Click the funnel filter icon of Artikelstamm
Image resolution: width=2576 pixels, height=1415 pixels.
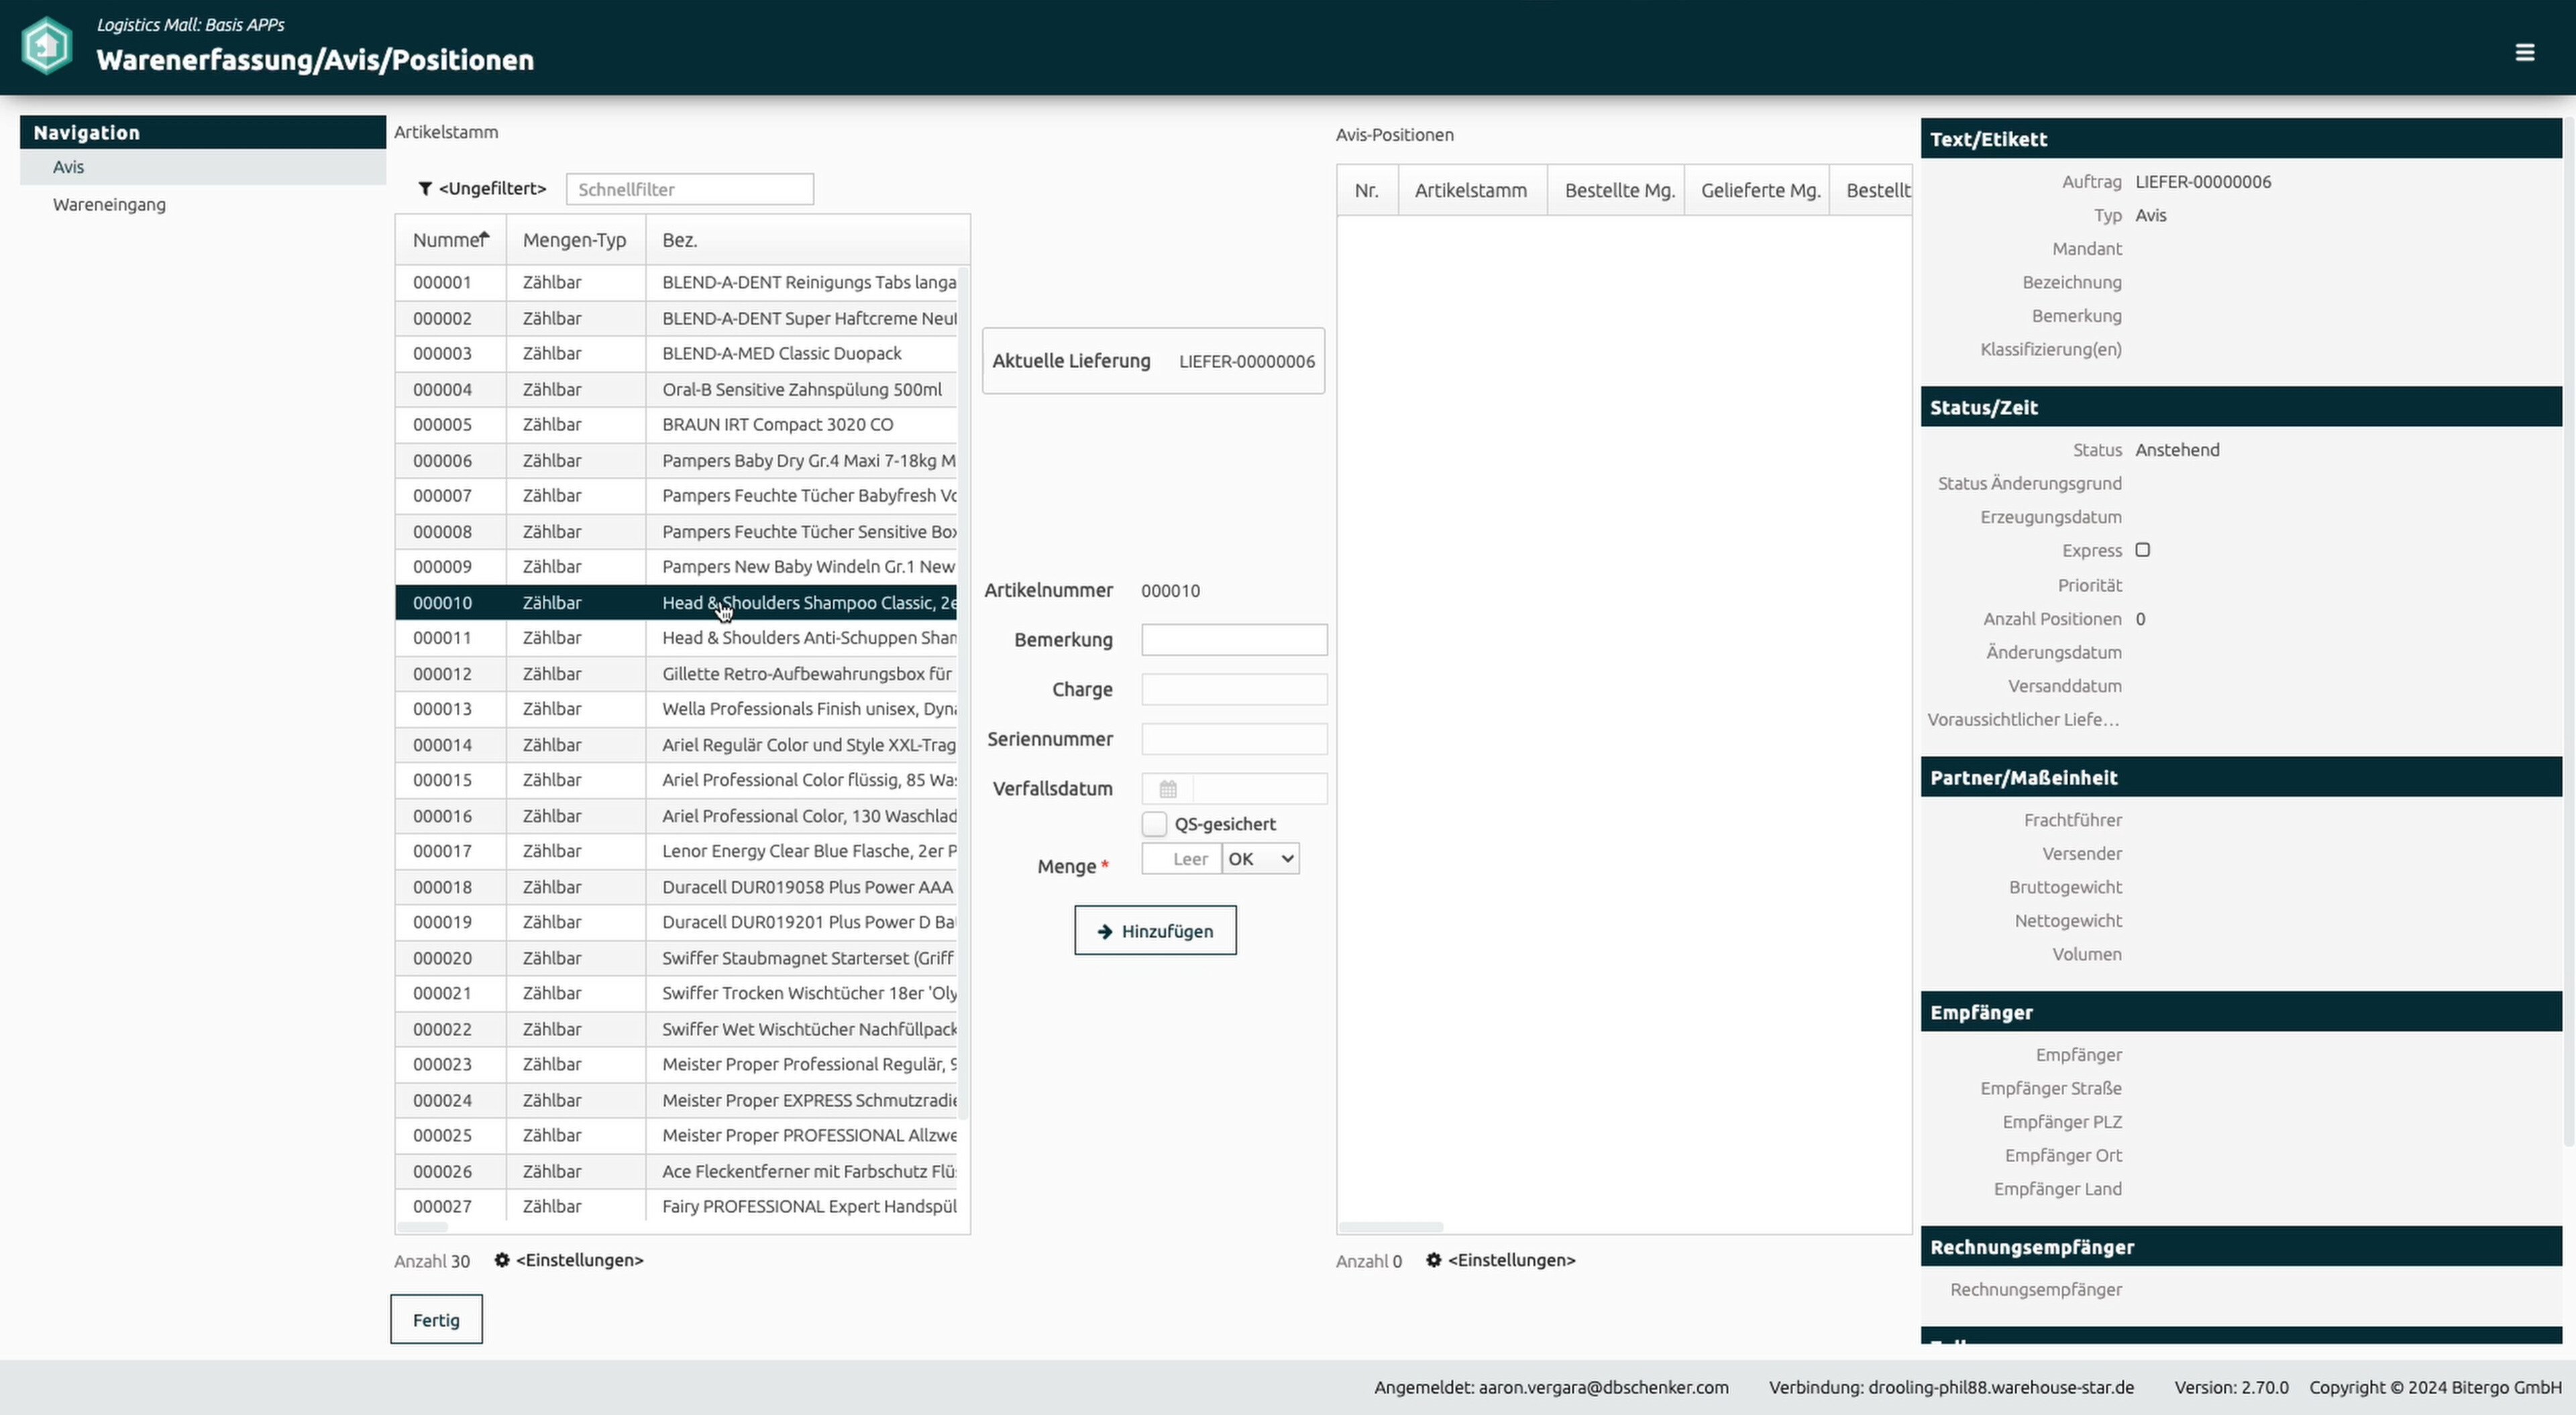[425, 188]
